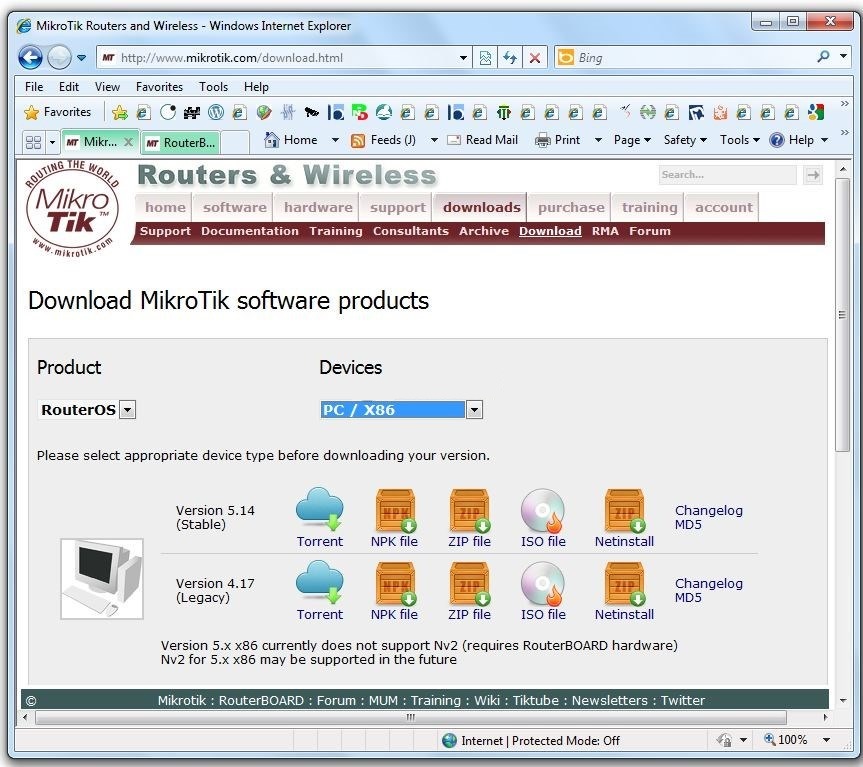Image resolution: width=863 pixels, height=767 pixels.
Task: Download the ZIP file for Version 4.17
Action: point(469,584)
